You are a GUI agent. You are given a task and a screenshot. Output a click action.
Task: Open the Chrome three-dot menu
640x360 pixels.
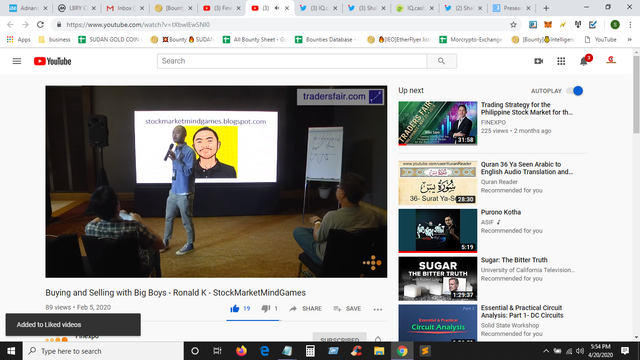coord(630,24)
